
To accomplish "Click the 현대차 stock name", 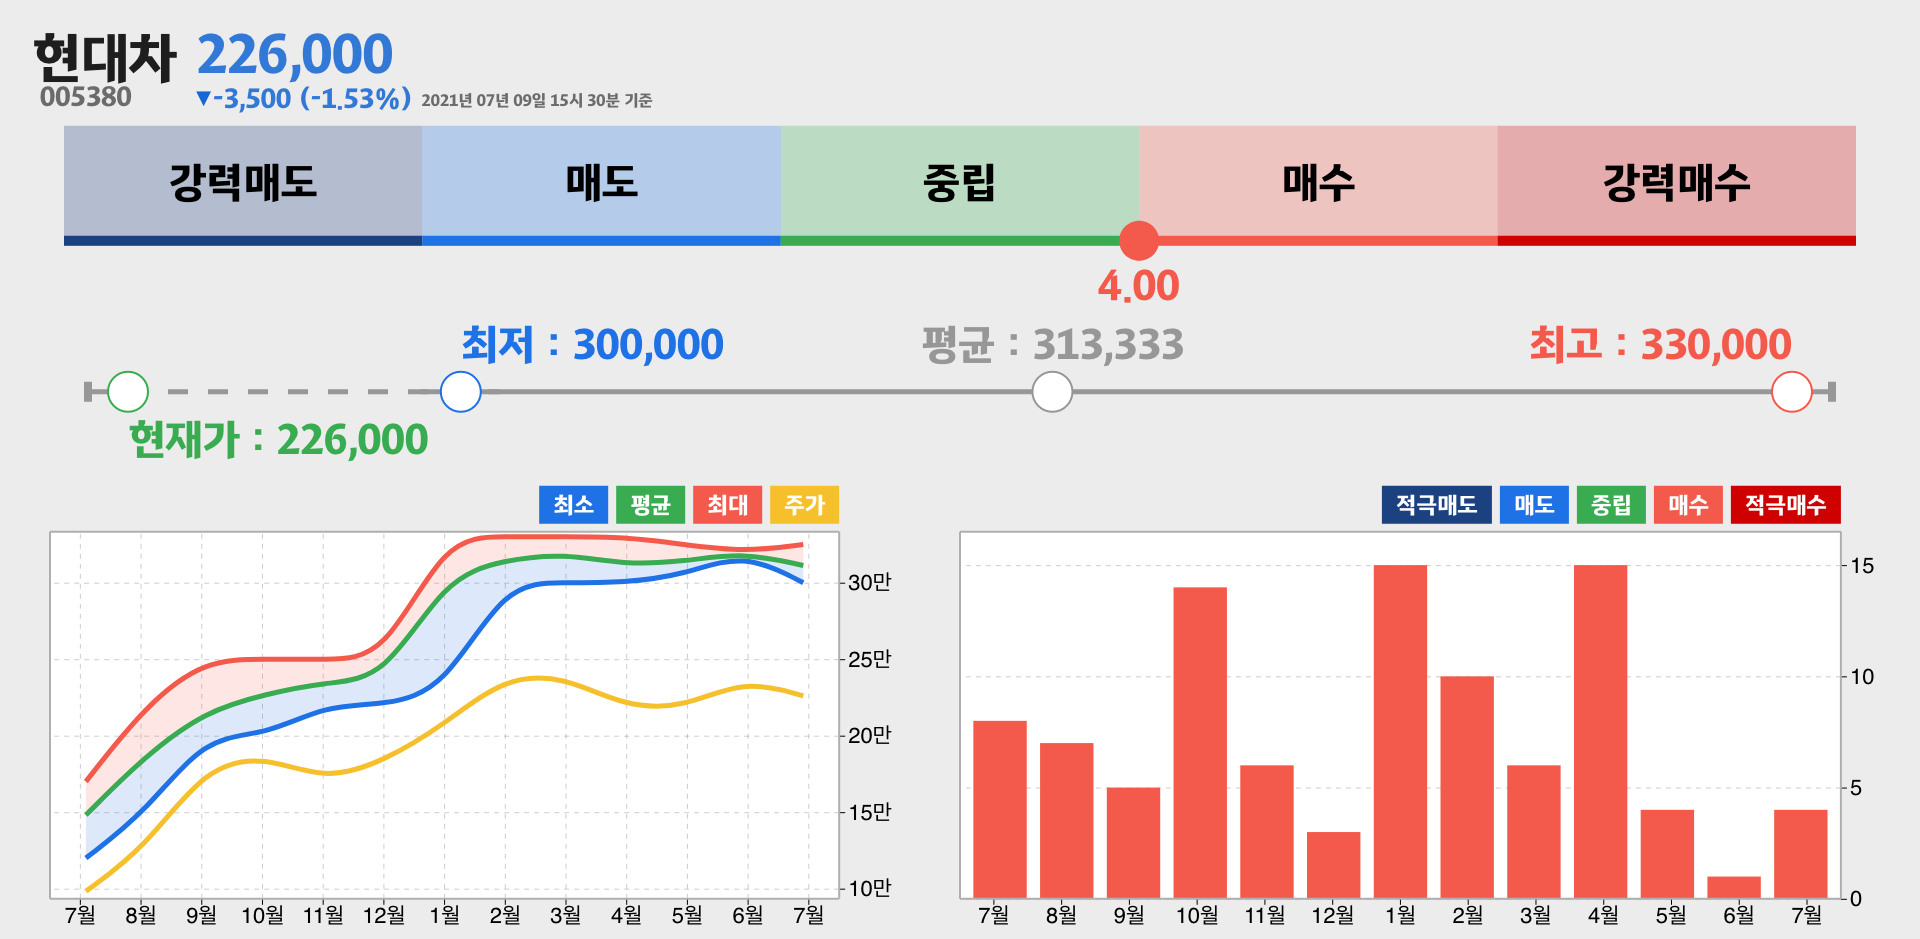I will pos(105,58).
